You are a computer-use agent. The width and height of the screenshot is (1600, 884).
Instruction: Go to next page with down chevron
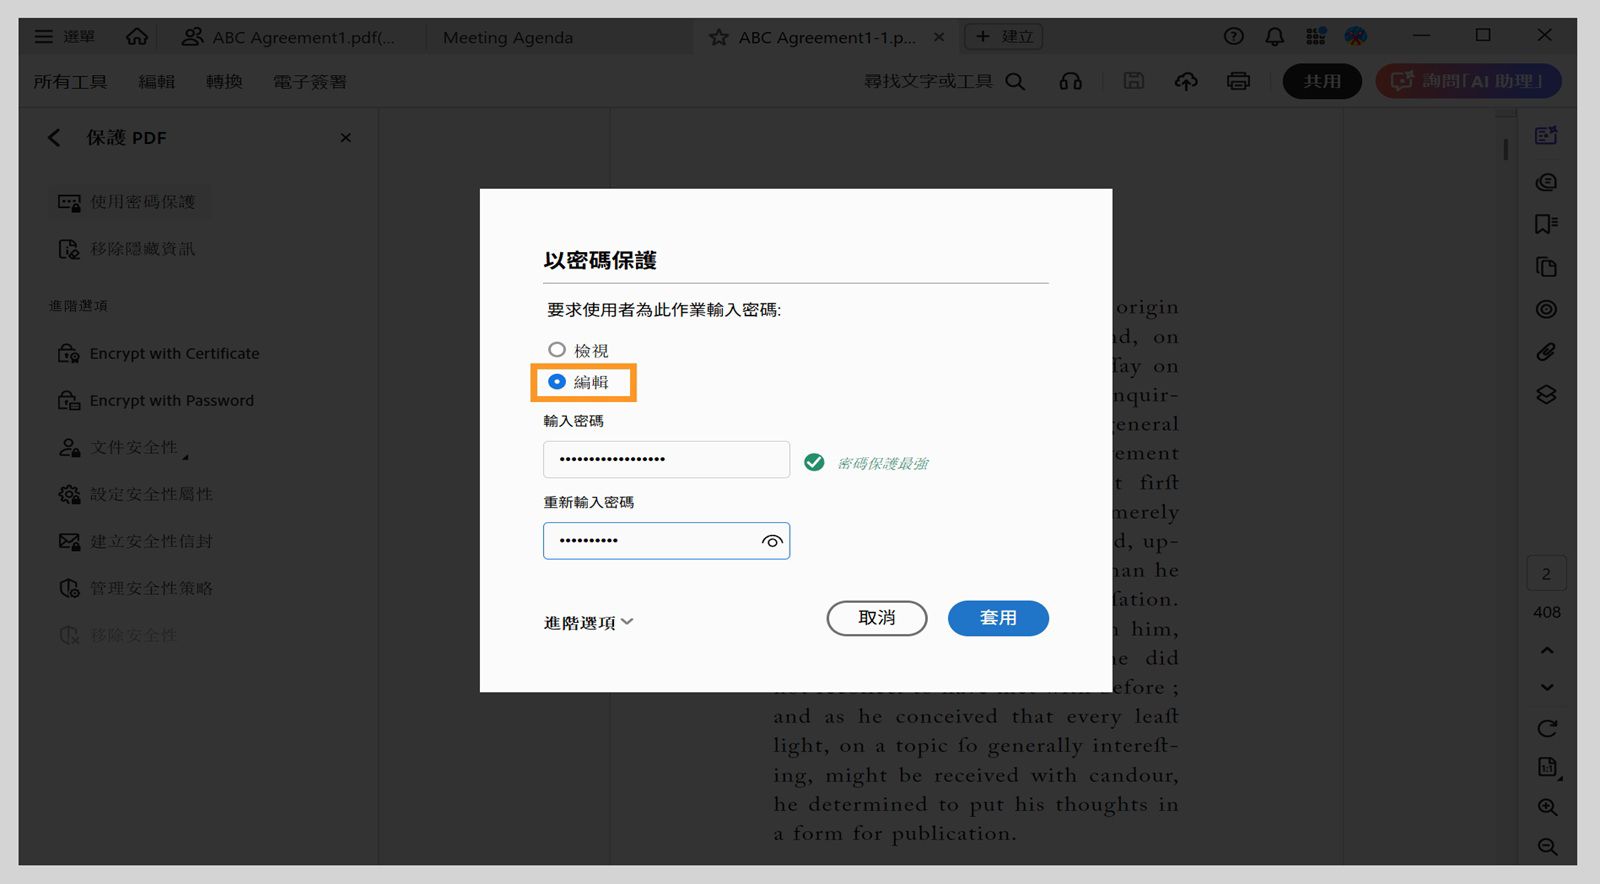pos(1547,687)
